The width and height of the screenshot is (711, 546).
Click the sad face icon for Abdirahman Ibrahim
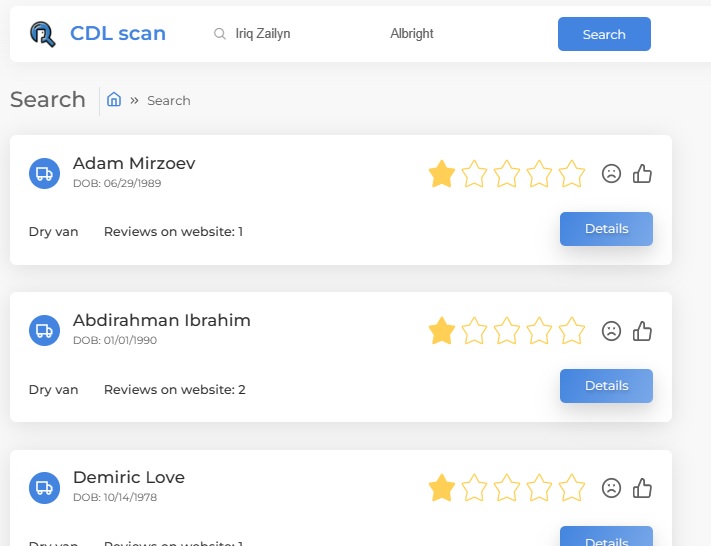tap(611, 331)
